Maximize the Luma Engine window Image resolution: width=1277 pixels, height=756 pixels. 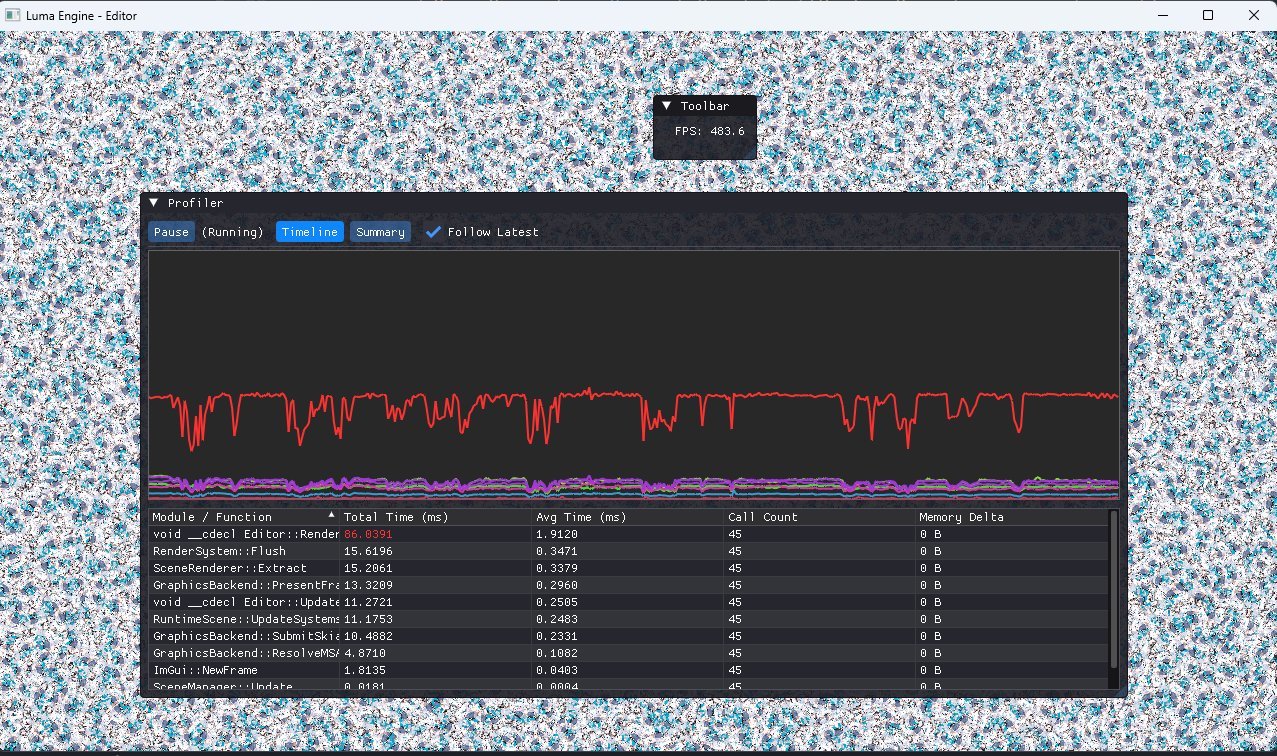tap(1207, 15)
